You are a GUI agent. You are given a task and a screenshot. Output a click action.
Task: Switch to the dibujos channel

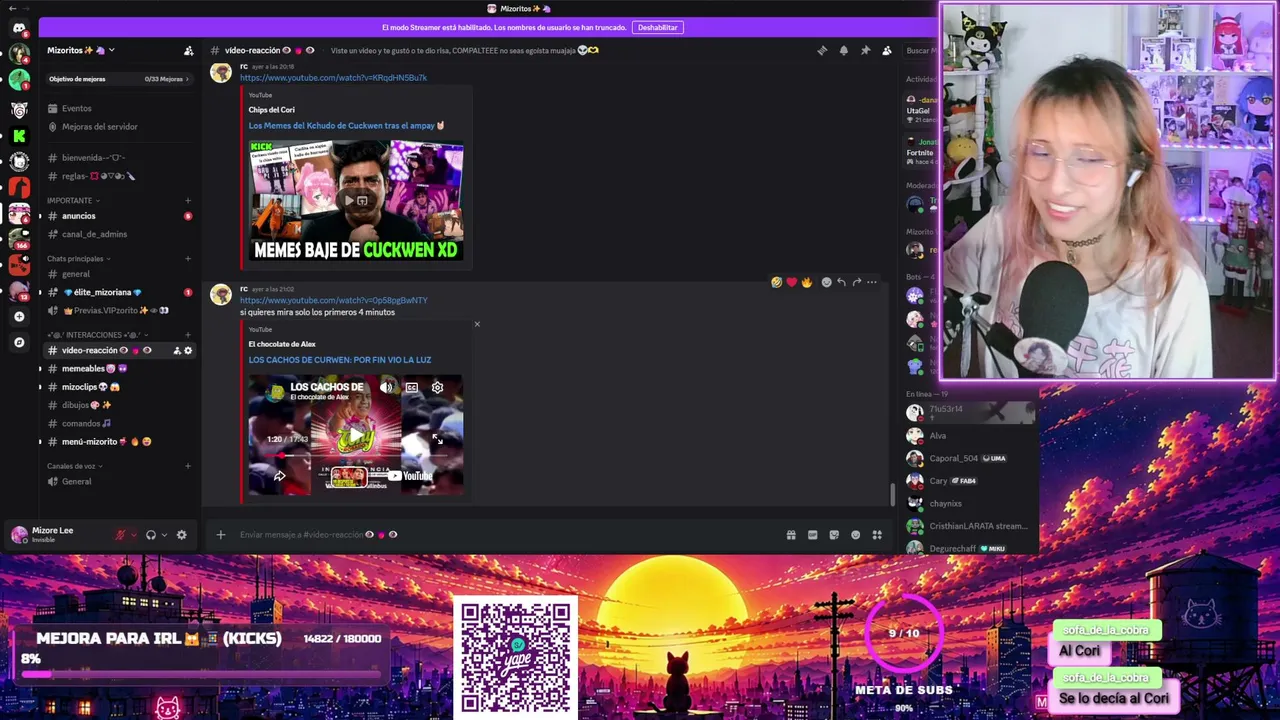click(118, 405)
